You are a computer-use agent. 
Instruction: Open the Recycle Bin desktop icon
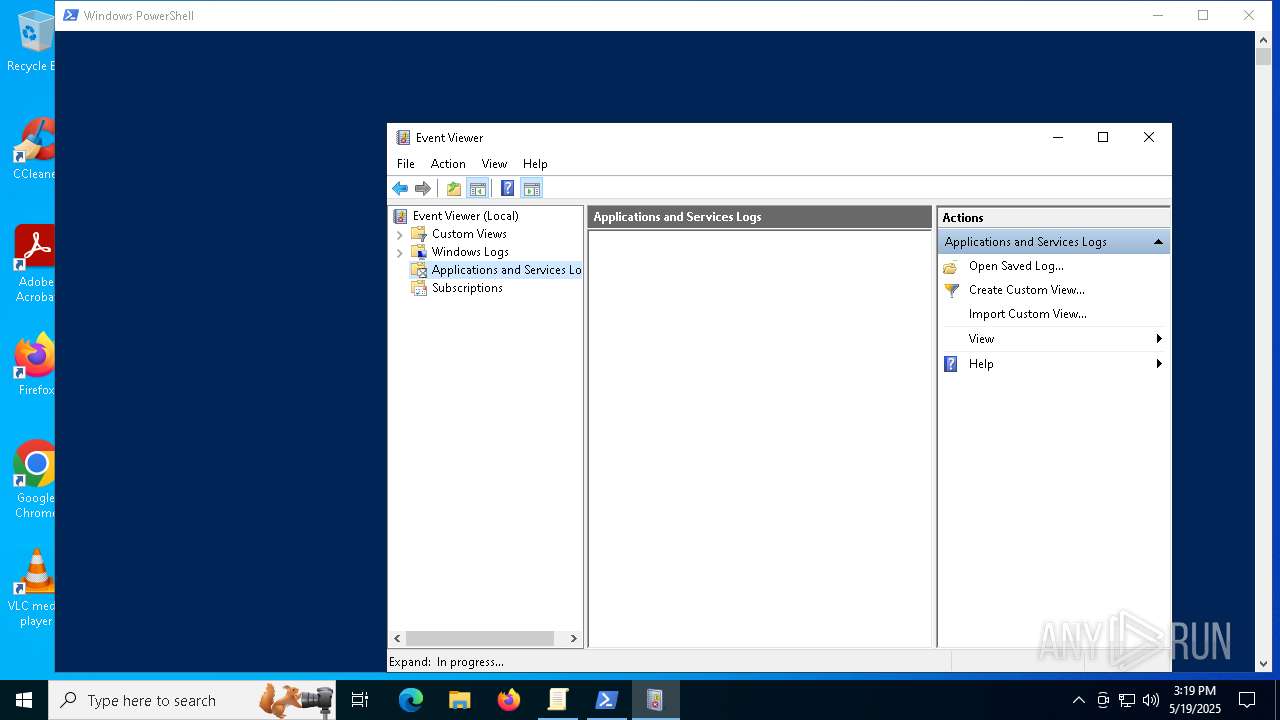point(30,40)
